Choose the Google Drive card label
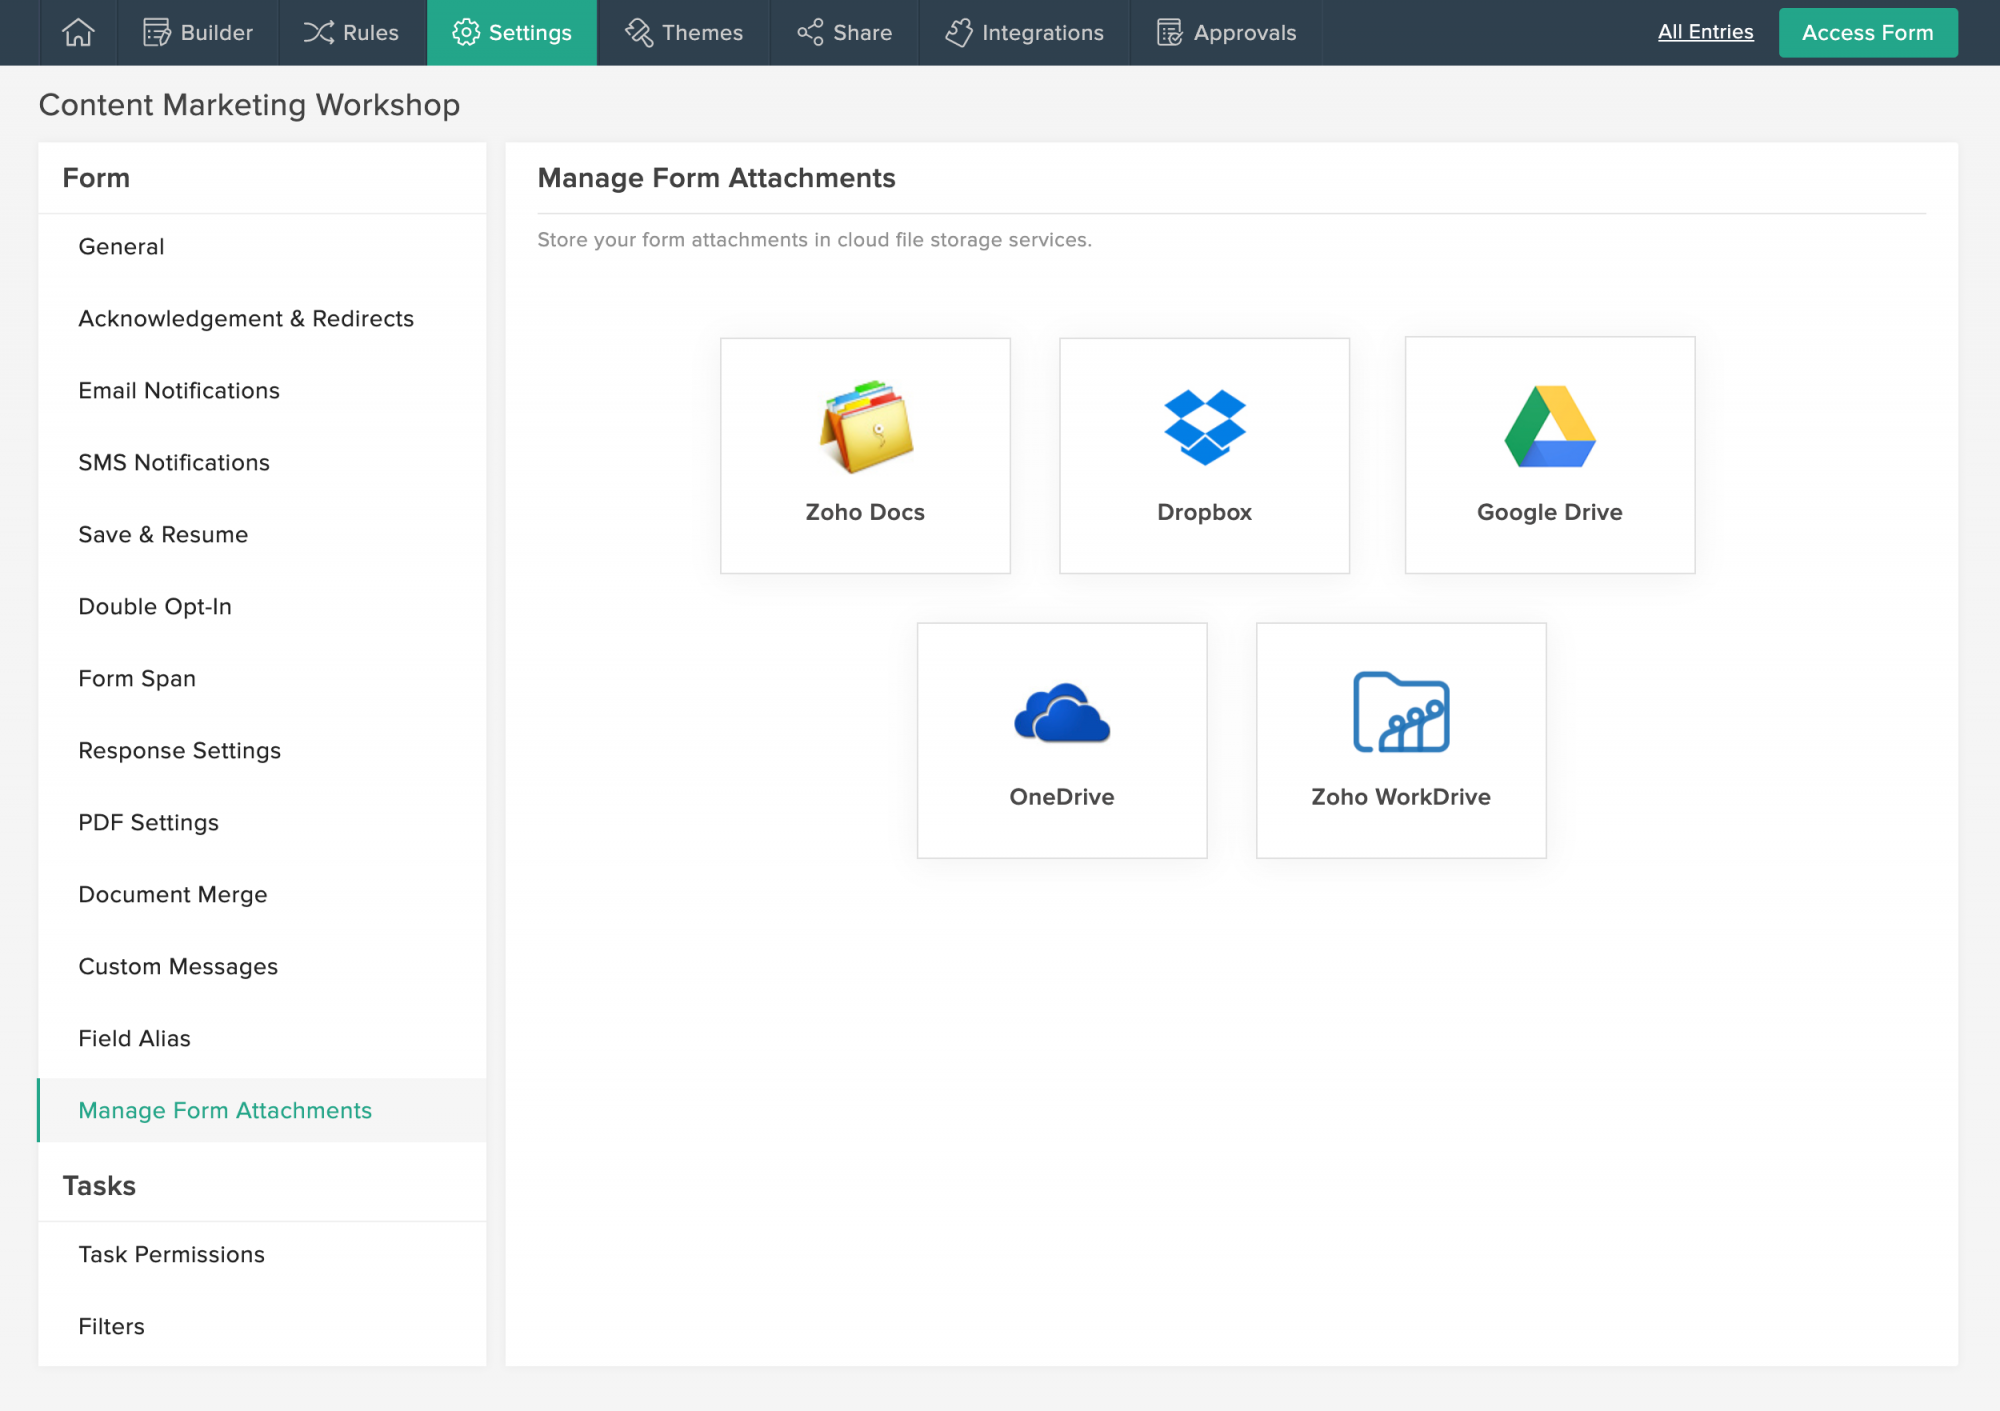Screen dimensions: 2000x1411 coord(1550,512)
